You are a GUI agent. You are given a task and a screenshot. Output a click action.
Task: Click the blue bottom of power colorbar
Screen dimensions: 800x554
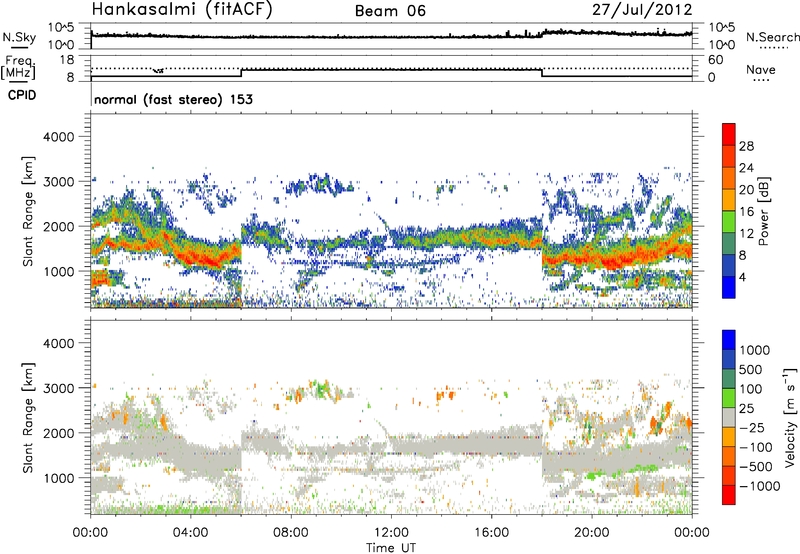[x=729, y=287]
